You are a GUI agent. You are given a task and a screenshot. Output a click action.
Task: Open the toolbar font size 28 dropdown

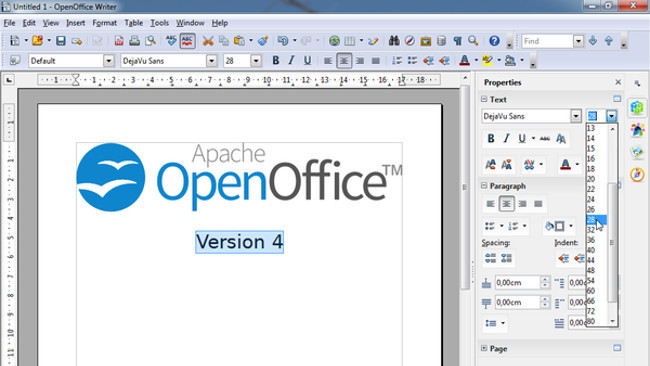point(256,61)
